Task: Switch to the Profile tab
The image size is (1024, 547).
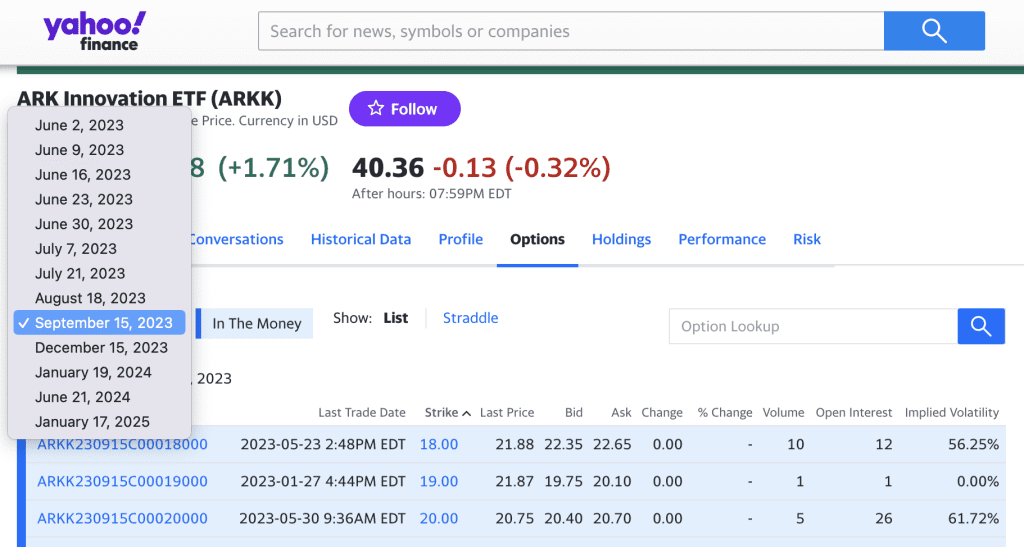Action: pos(460,240)
